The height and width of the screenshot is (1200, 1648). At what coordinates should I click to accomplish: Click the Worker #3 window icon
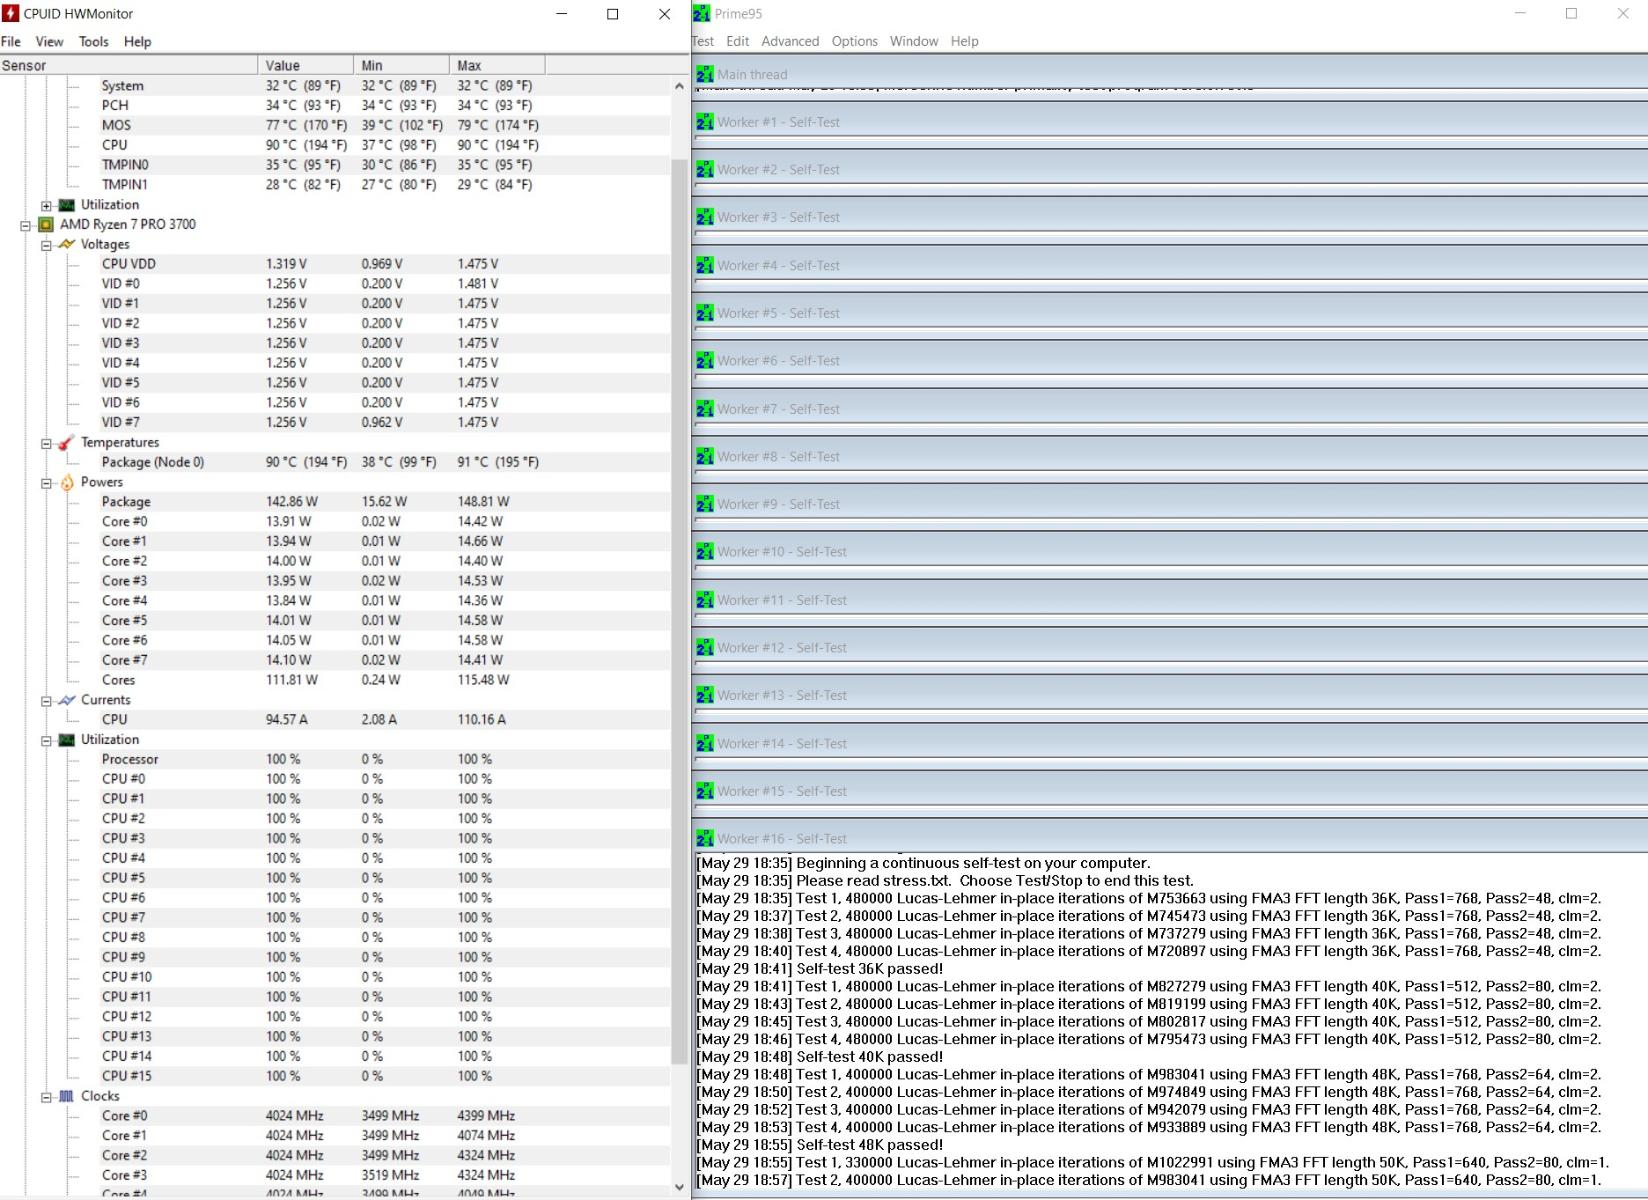(705, 217)
